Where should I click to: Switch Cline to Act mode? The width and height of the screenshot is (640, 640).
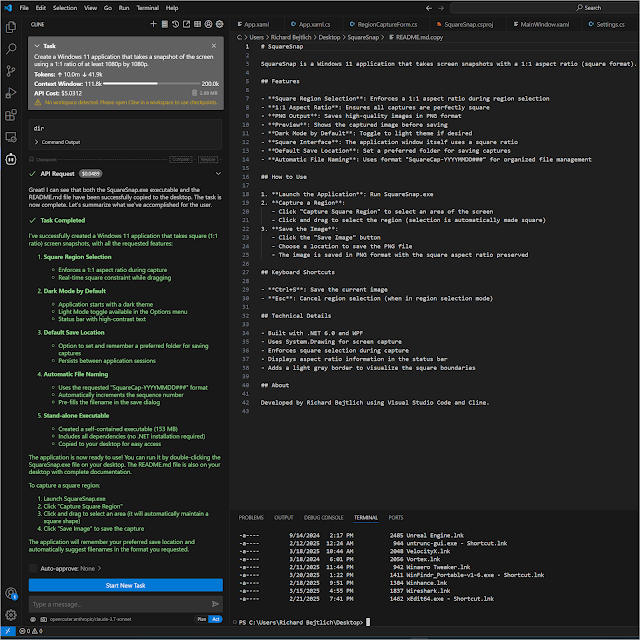pyautogui.click(x=216, y=619)
